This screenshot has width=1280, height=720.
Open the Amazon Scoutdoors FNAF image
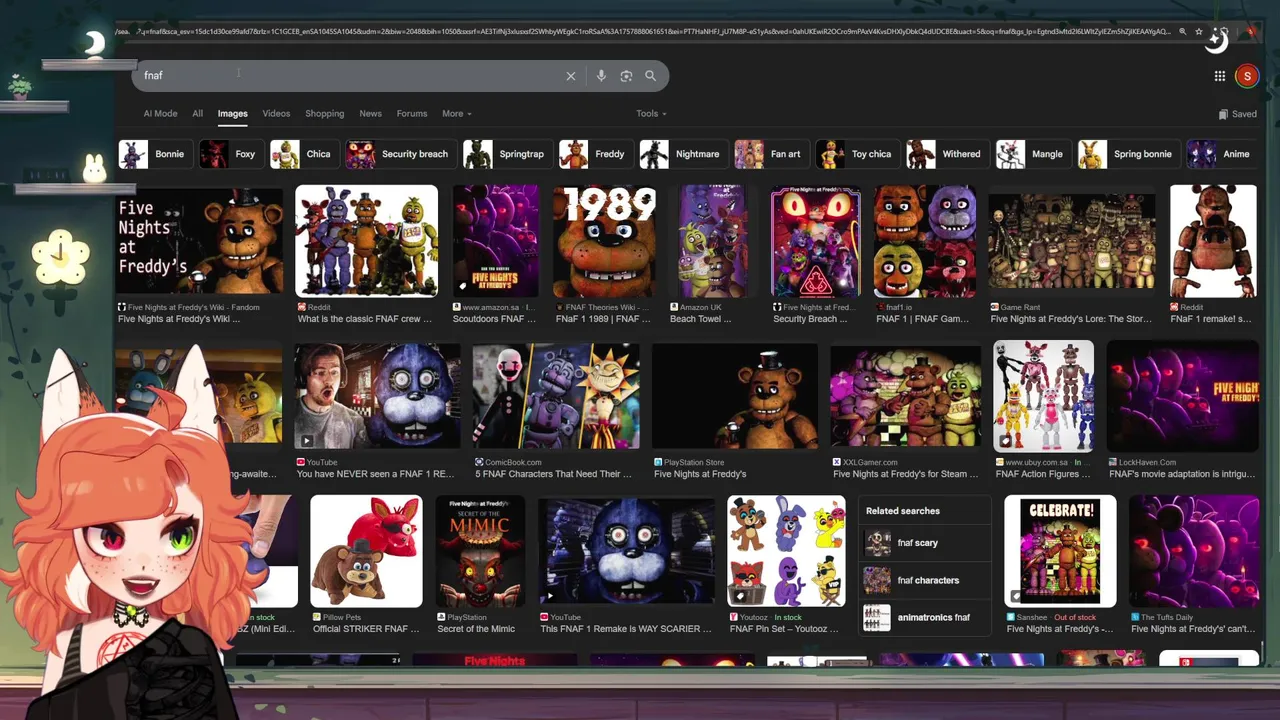point(495,241)
